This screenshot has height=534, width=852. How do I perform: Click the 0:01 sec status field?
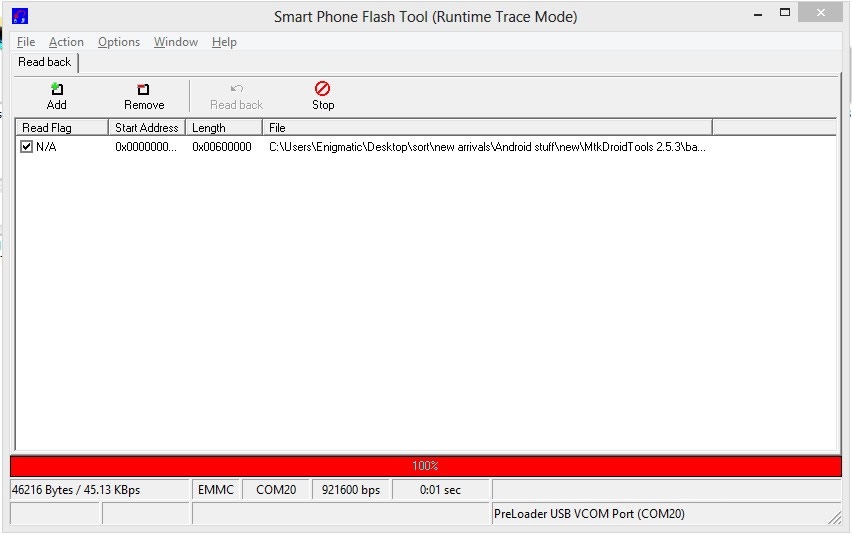click(440, 489)
